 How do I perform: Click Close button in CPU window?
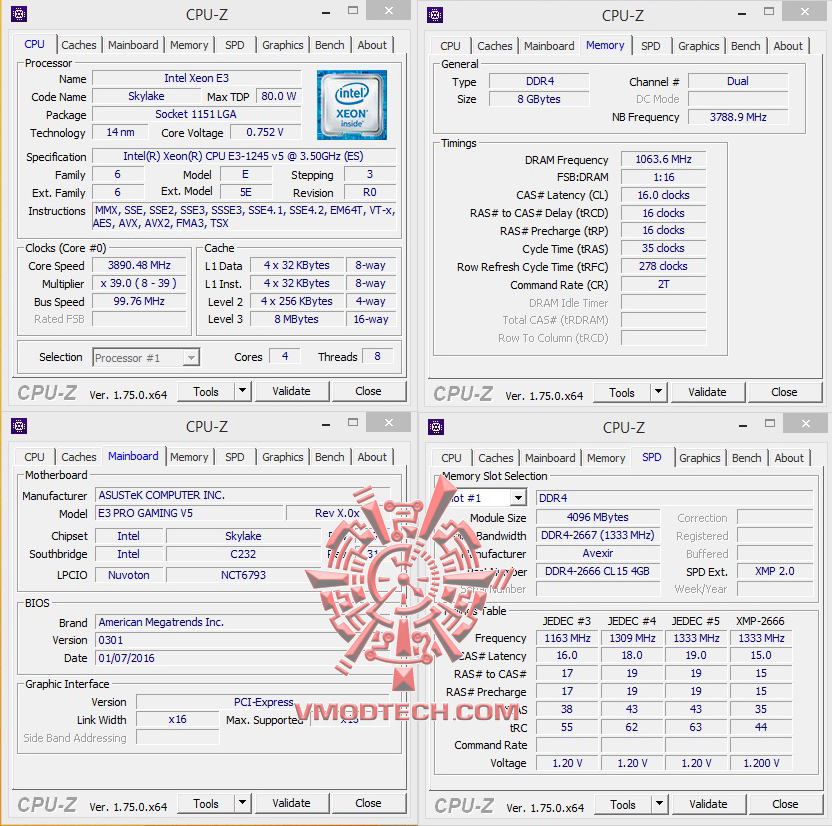point(368,392)
